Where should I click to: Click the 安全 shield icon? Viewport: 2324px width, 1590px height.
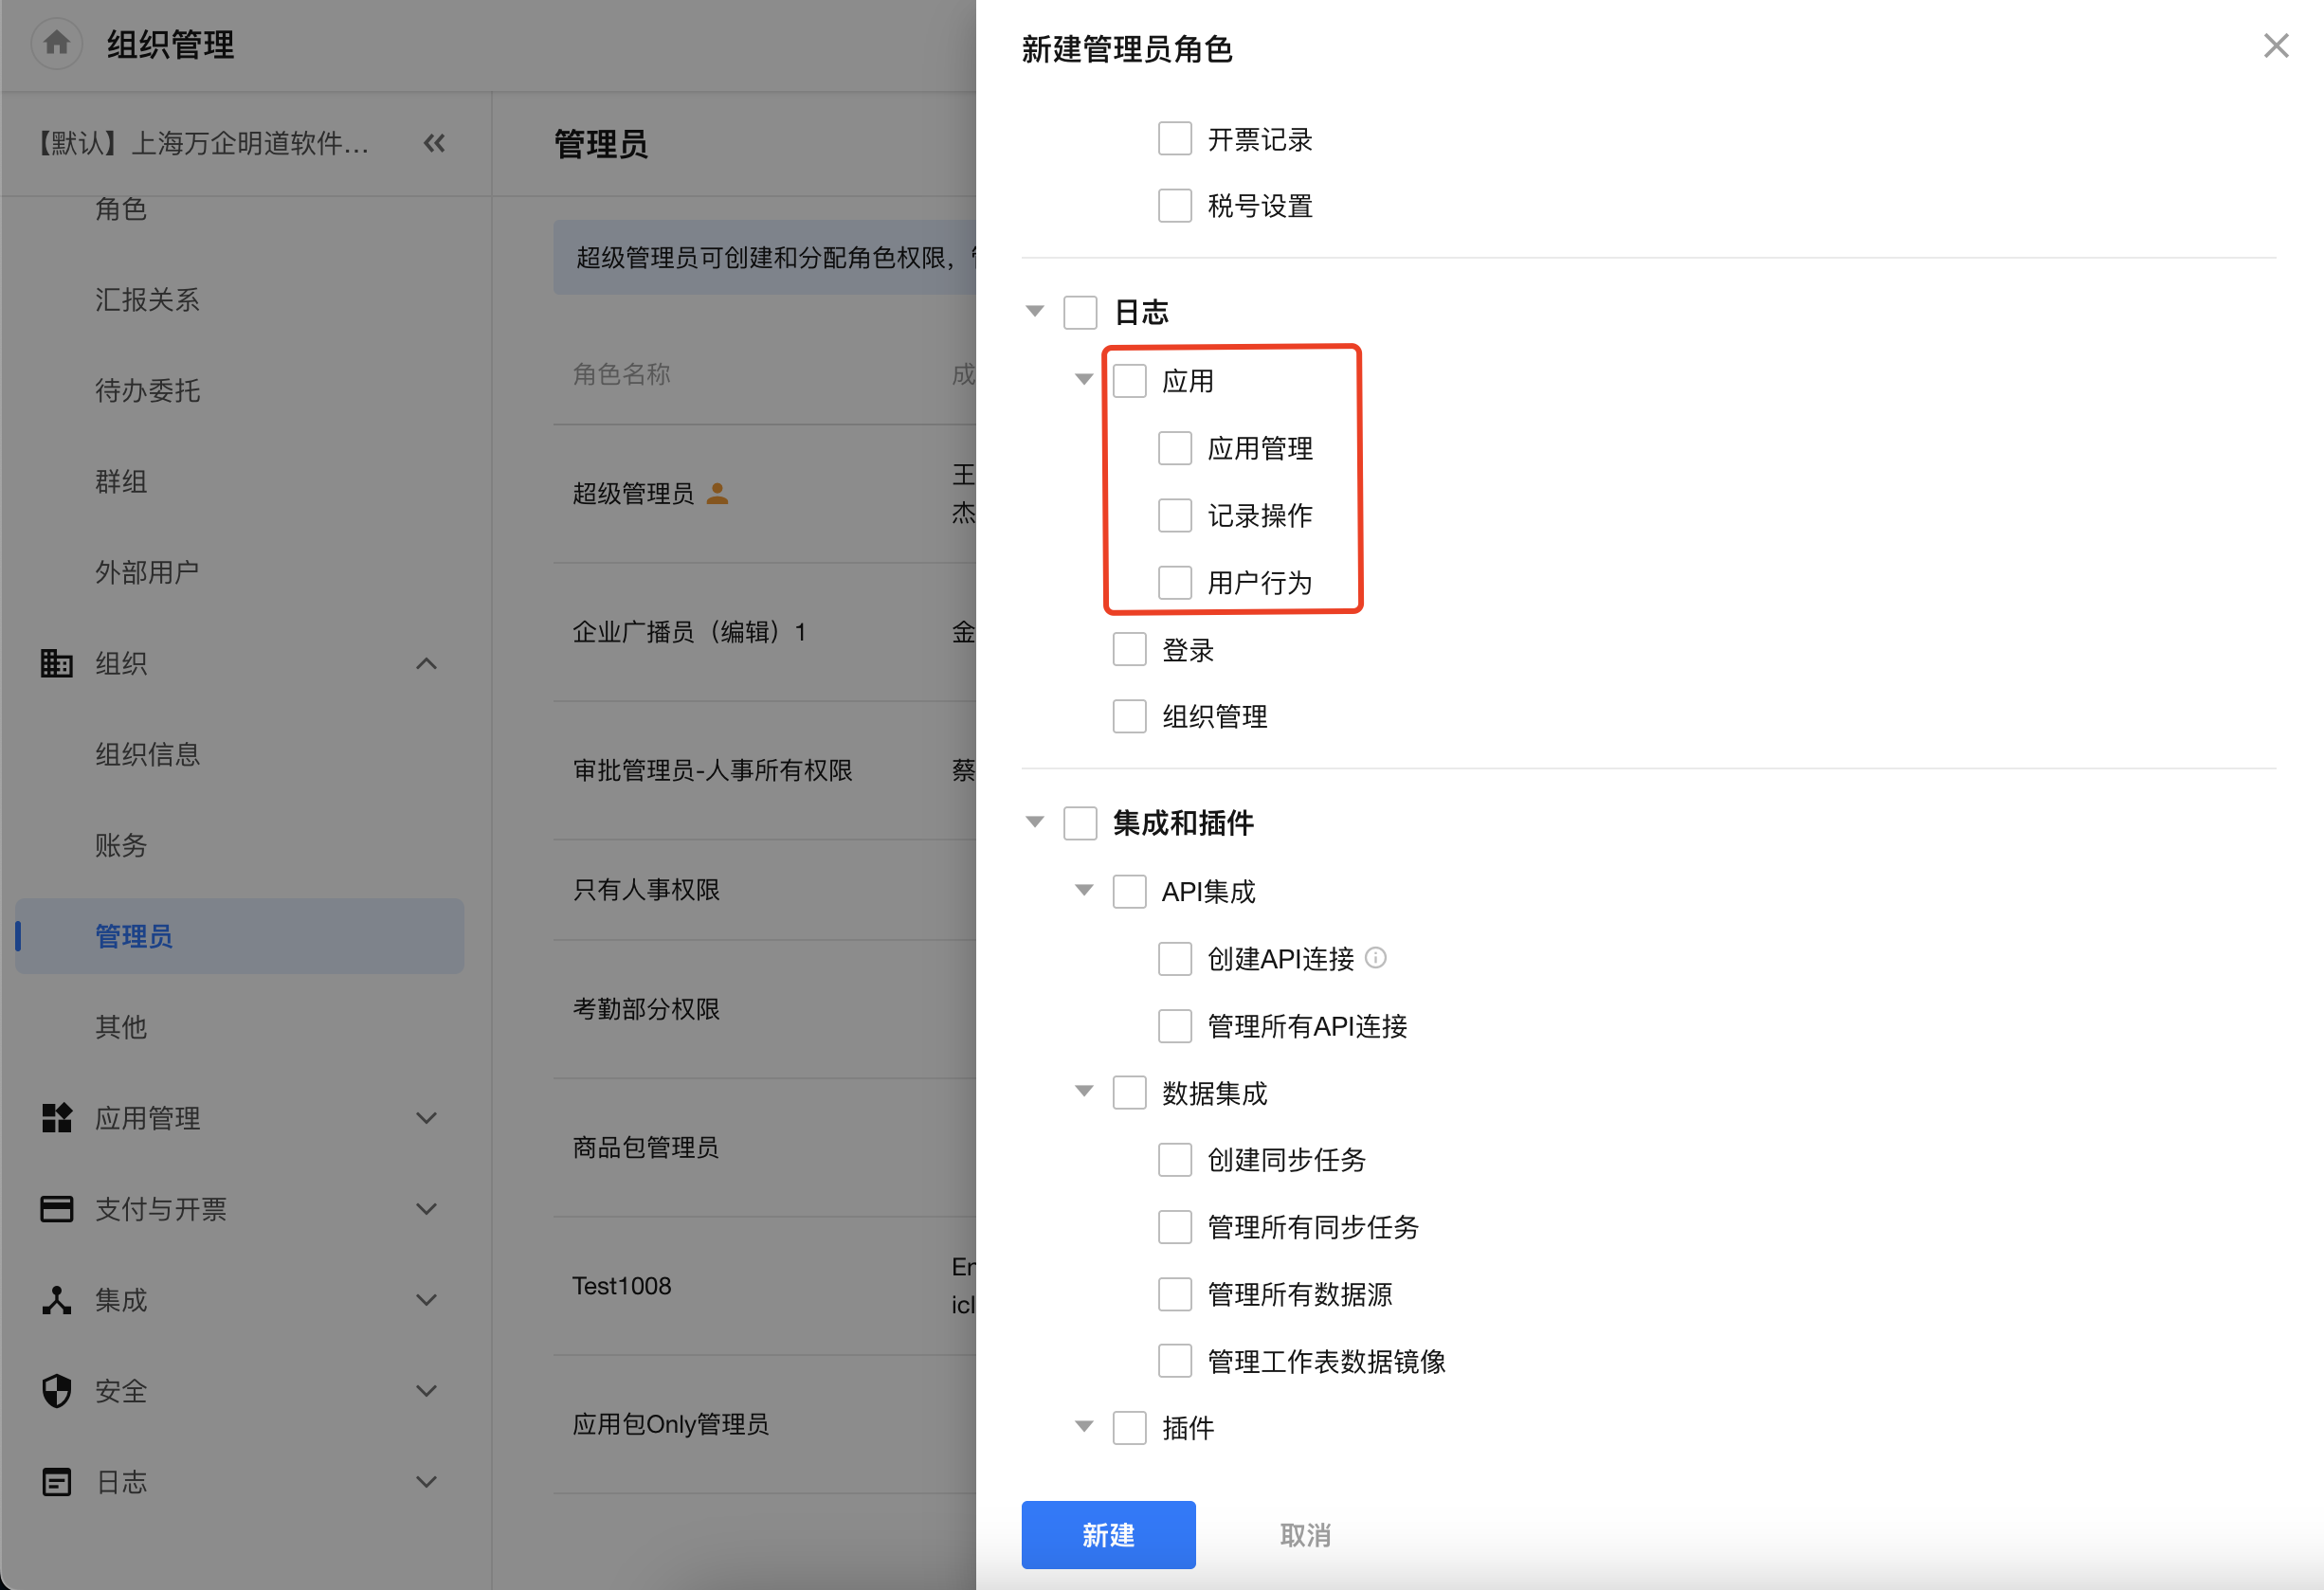[56, 1391]
